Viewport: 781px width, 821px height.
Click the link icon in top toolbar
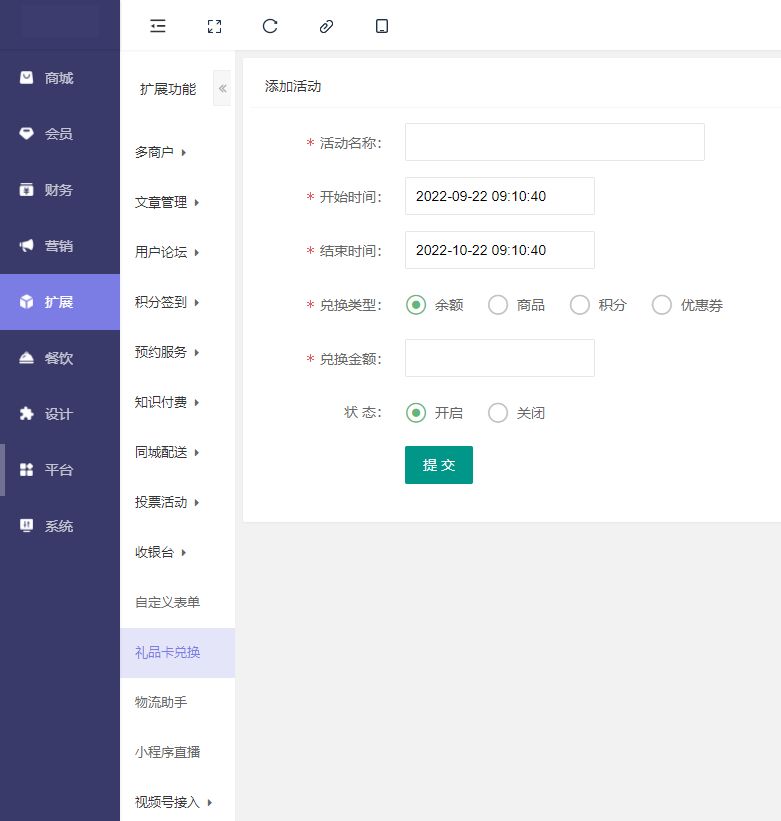click(326, 27)
